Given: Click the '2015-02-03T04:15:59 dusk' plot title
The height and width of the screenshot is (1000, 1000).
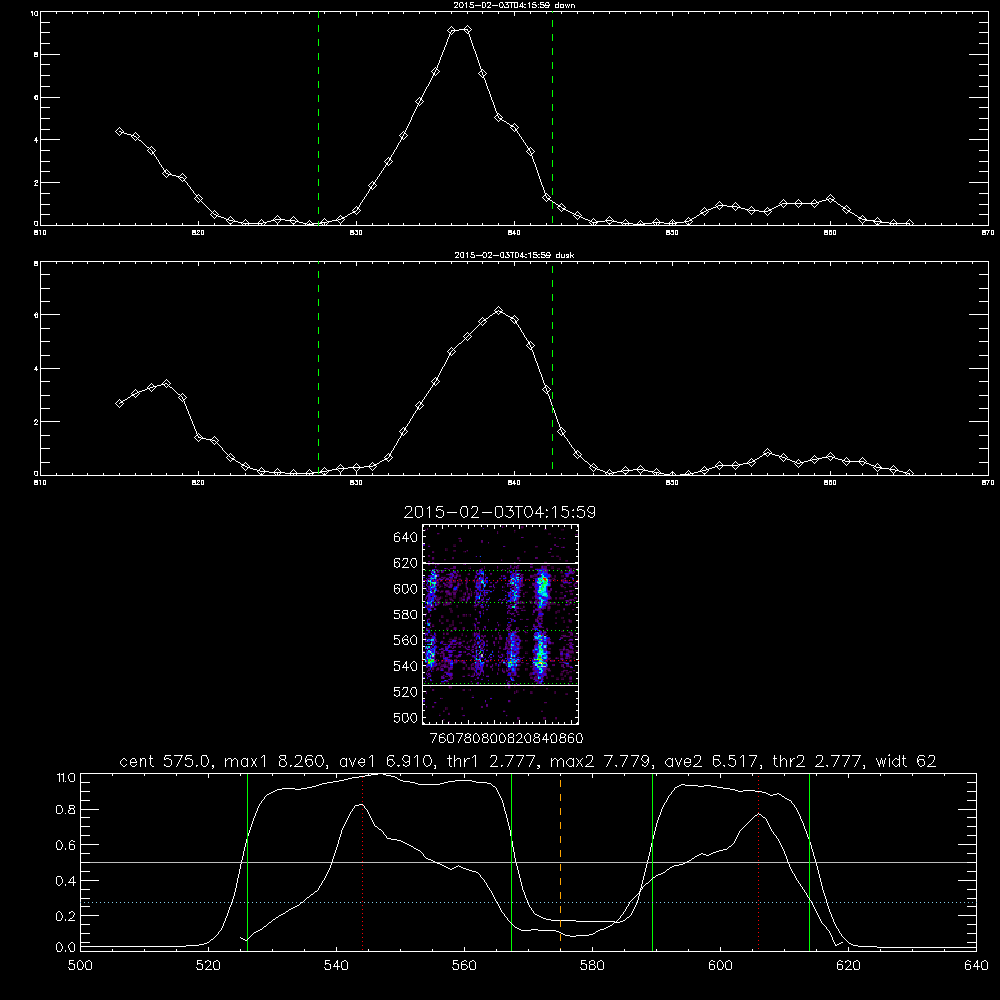Looking at the screenshot, I should click(x=514, y=255).
